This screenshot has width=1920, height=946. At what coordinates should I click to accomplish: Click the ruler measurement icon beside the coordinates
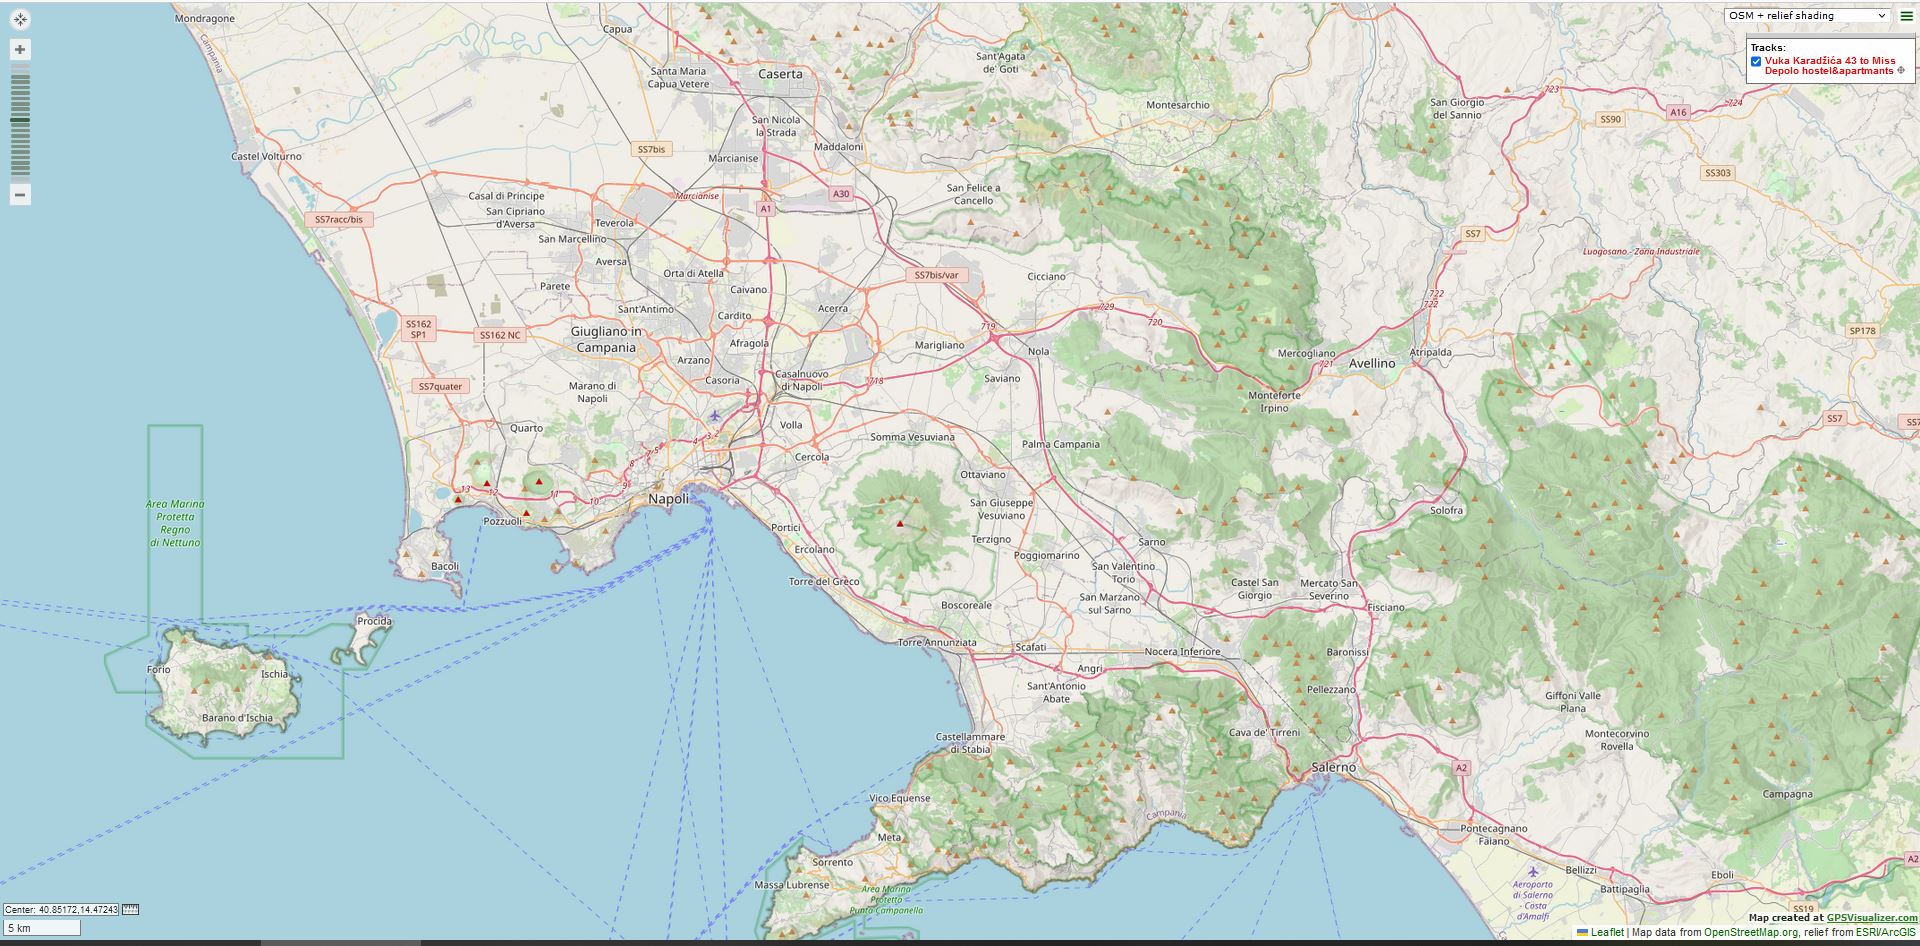click(130, 910)
